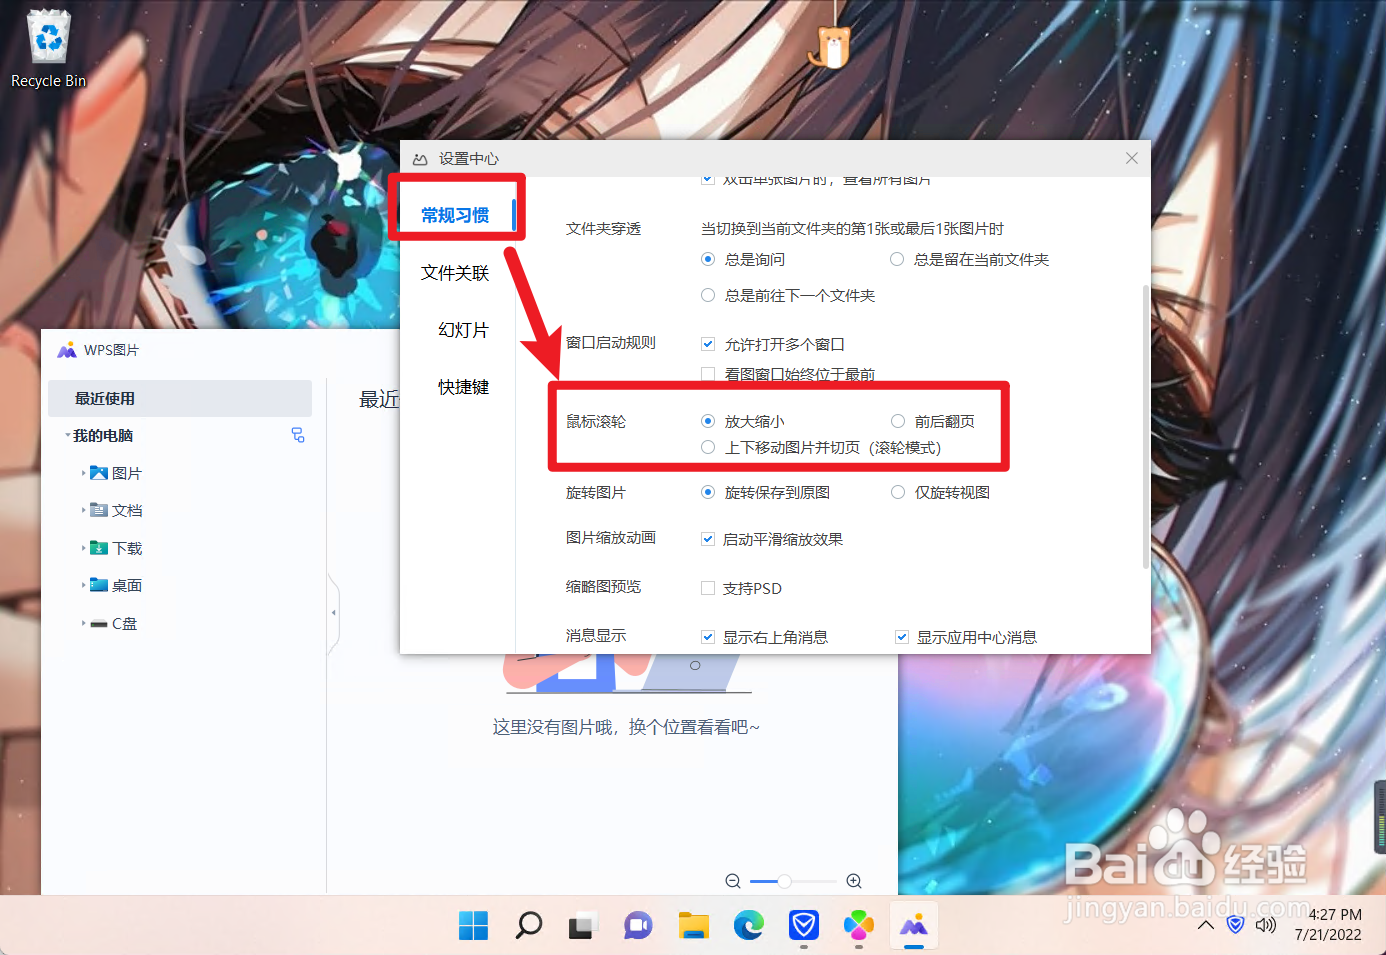
Task: Select 旋转保存到原图 radio option
Action: (x=708, y=492)
